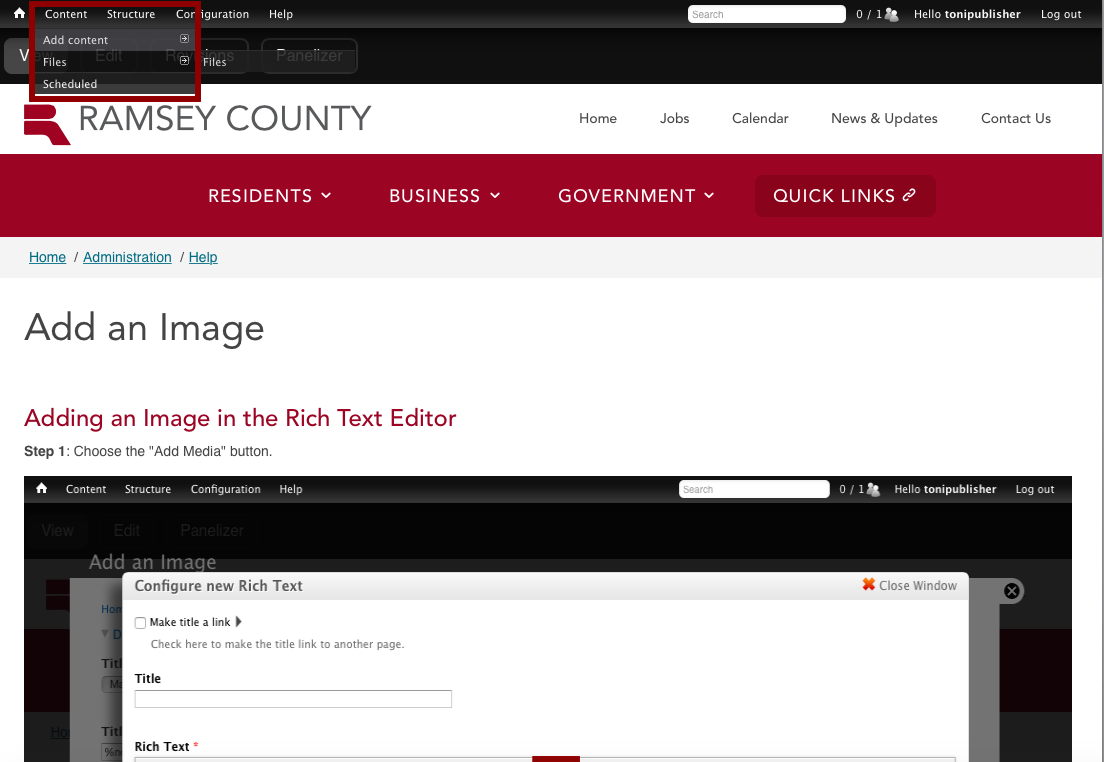1104x762 pixels.
Task: Click Structure in the tutorial screenshot toolbar
Action: [x=148, y=489]
